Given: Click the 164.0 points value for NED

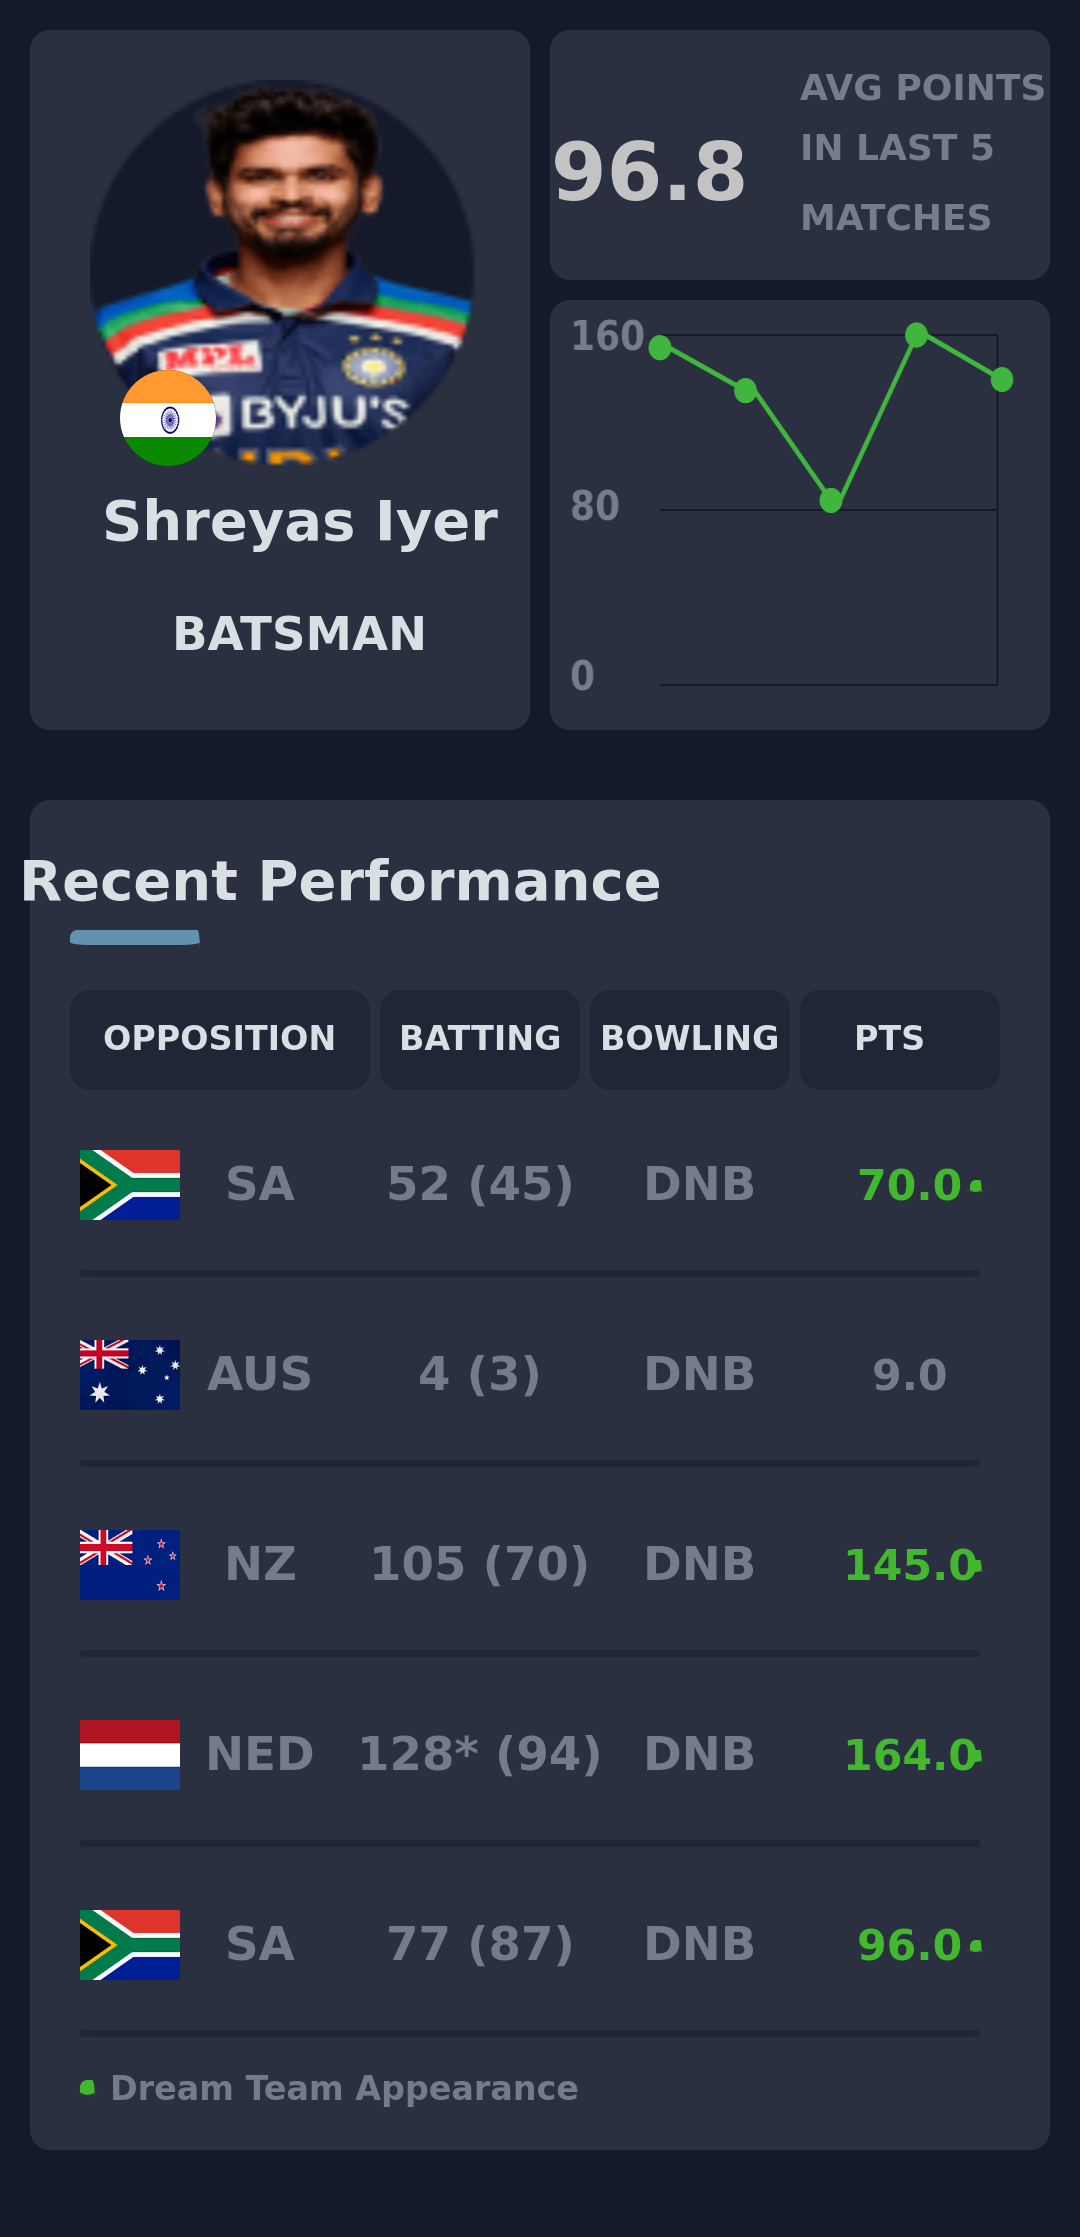Looking at the screenshot, I should pos(910,1756).
